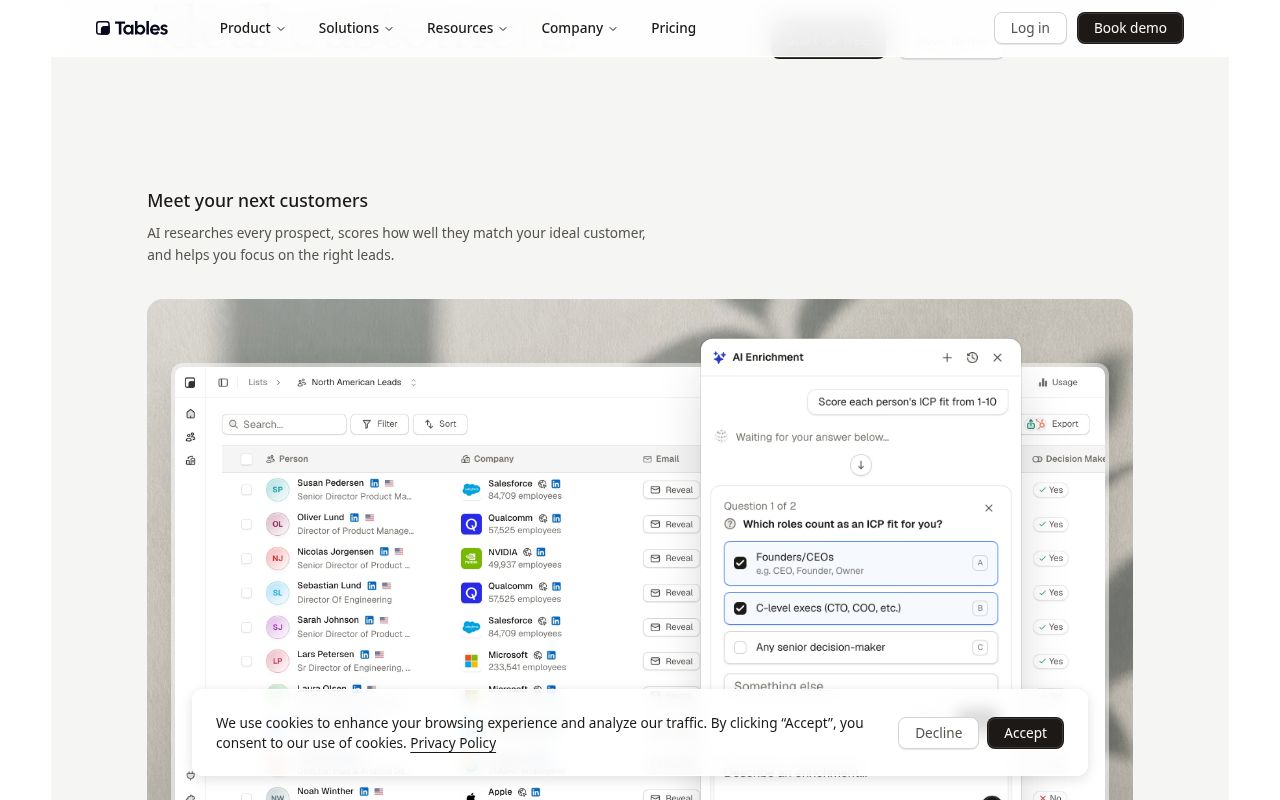Screen dimensions: 1280x800
Task: Reveal Oliver Lund's email
Action: tap(671, 524)
